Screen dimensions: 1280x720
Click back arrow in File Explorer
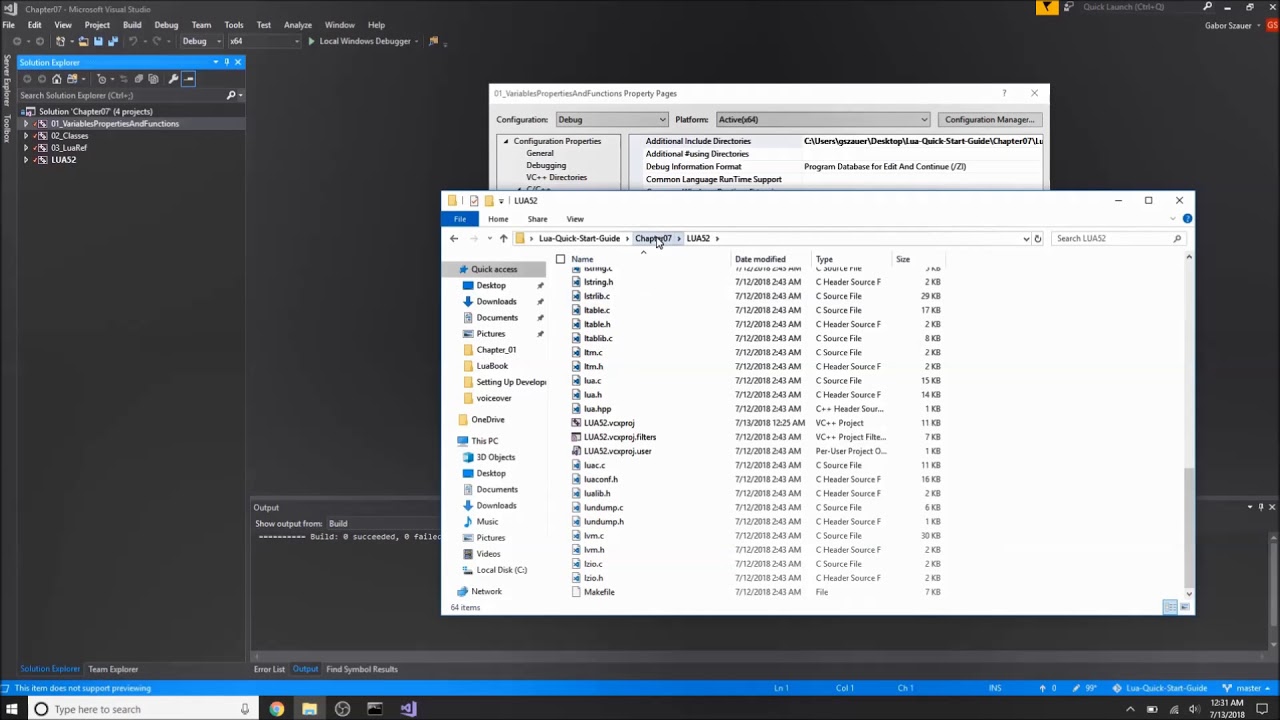(454, 238)
